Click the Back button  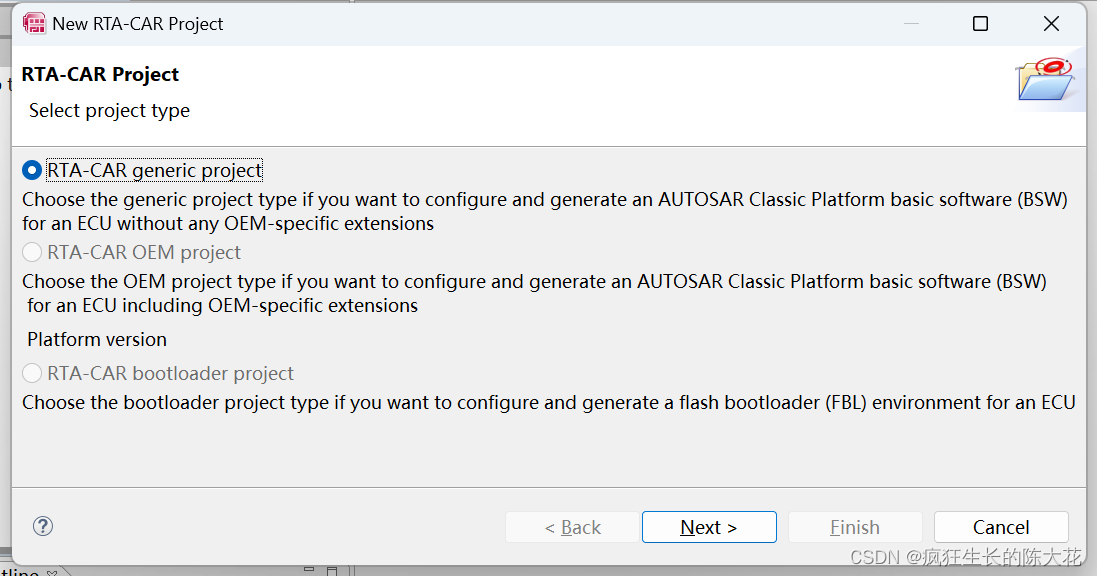click(573, 527)
